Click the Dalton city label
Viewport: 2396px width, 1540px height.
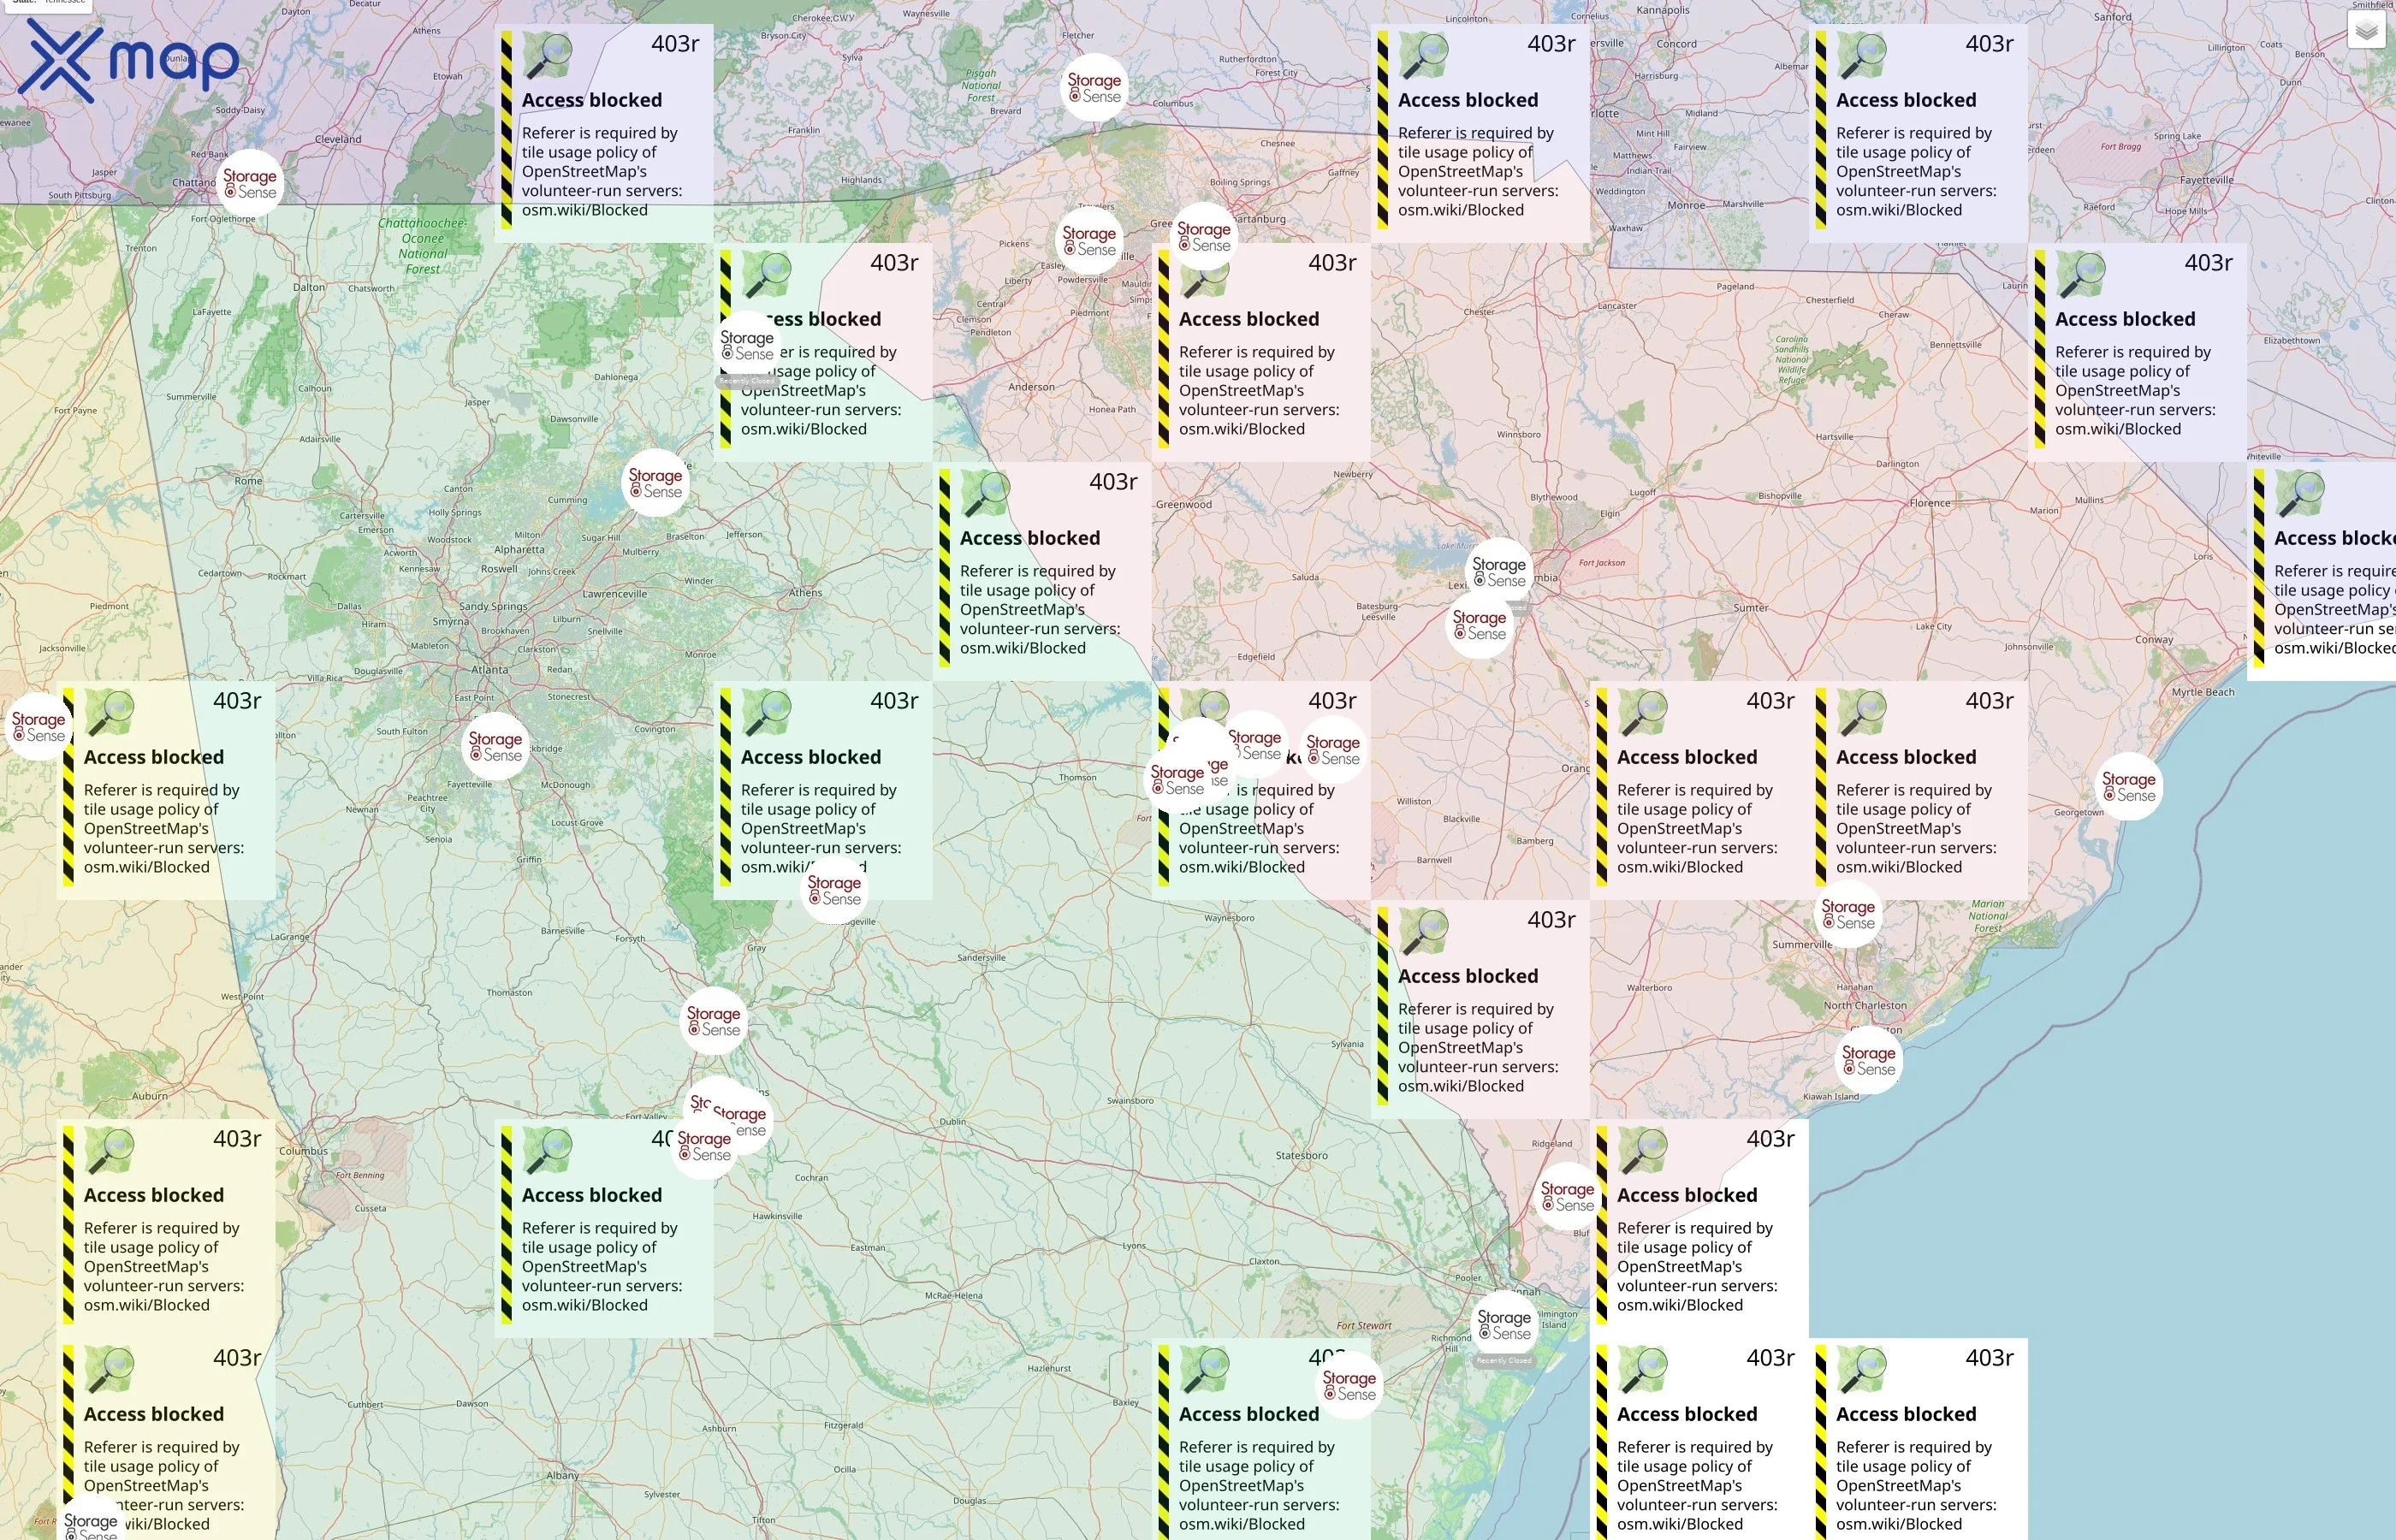tap(309, 288)
